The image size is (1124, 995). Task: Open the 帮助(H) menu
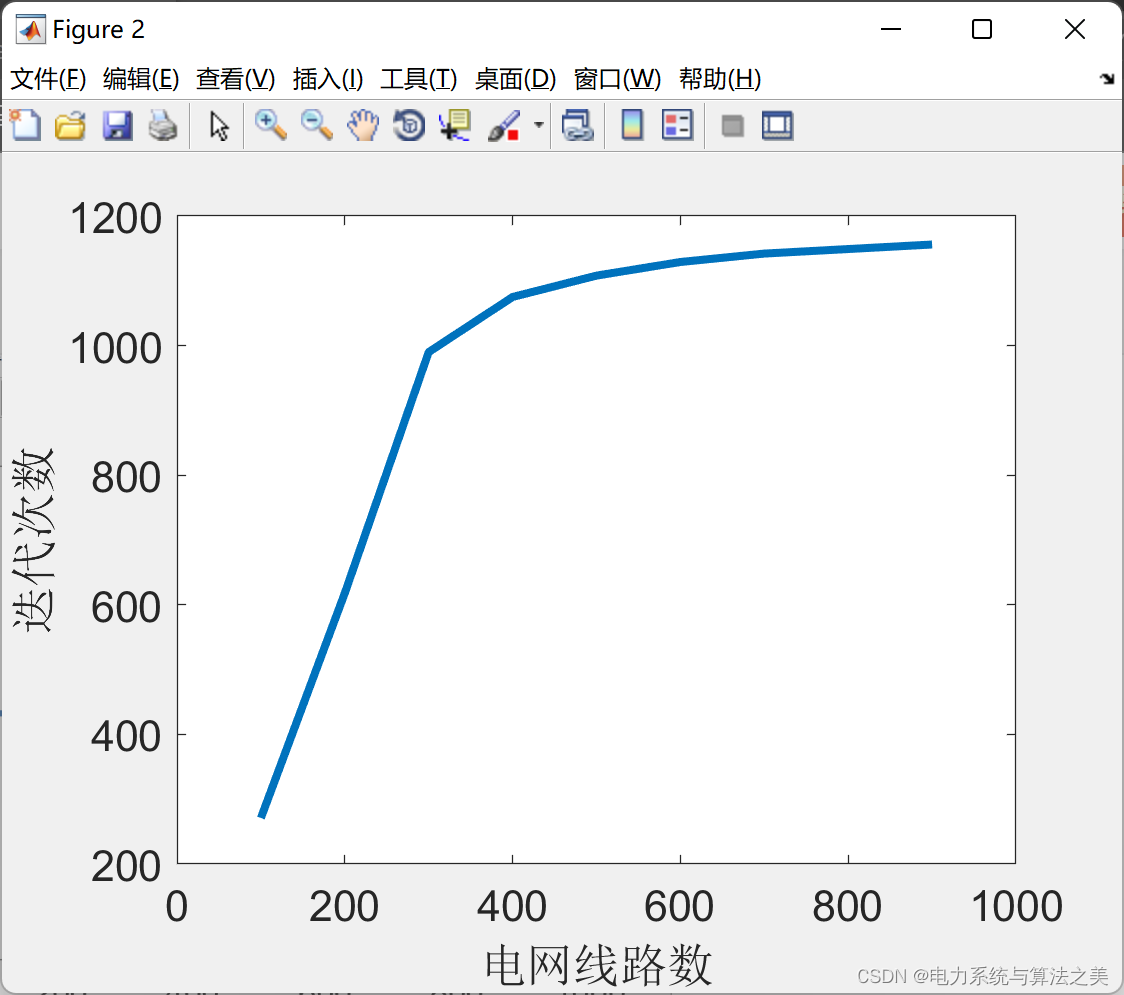720,79
